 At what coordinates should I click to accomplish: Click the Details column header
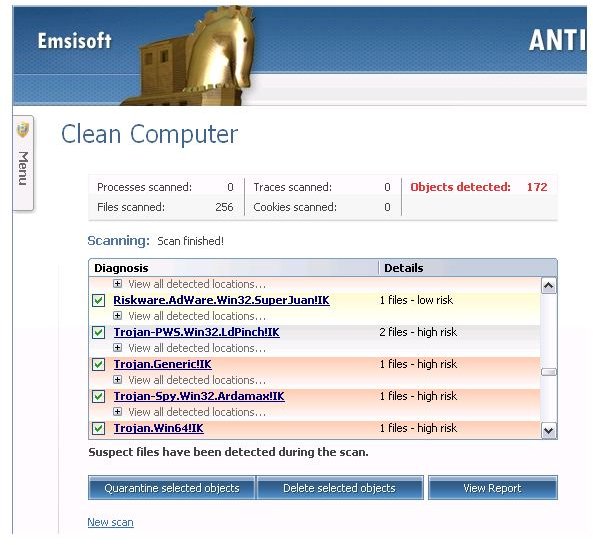point(468,268)
